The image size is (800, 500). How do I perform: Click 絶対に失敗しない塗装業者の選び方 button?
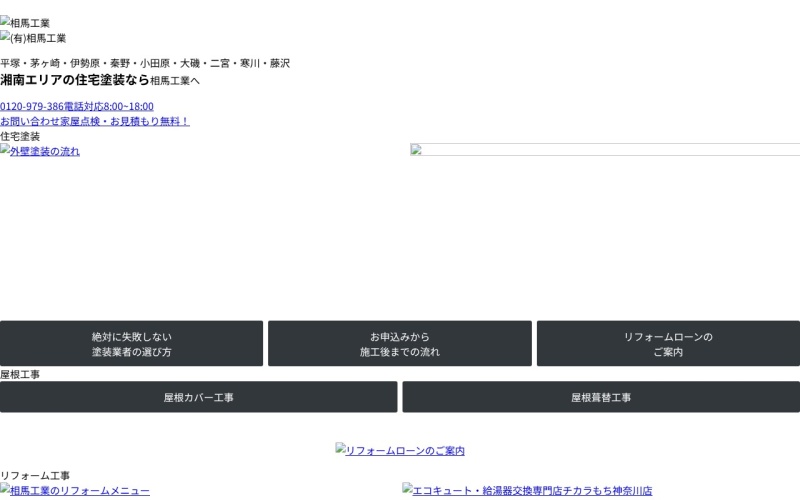(x=131, y=343)
